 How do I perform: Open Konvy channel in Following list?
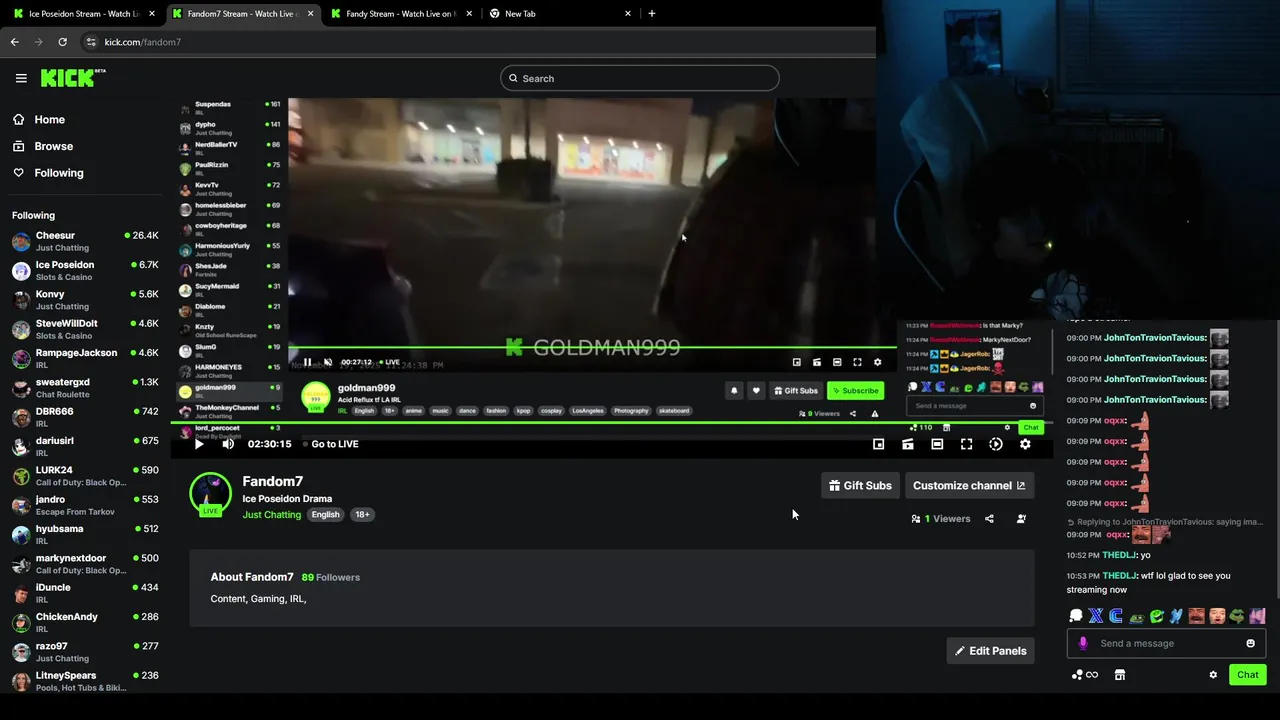[85, 300]
